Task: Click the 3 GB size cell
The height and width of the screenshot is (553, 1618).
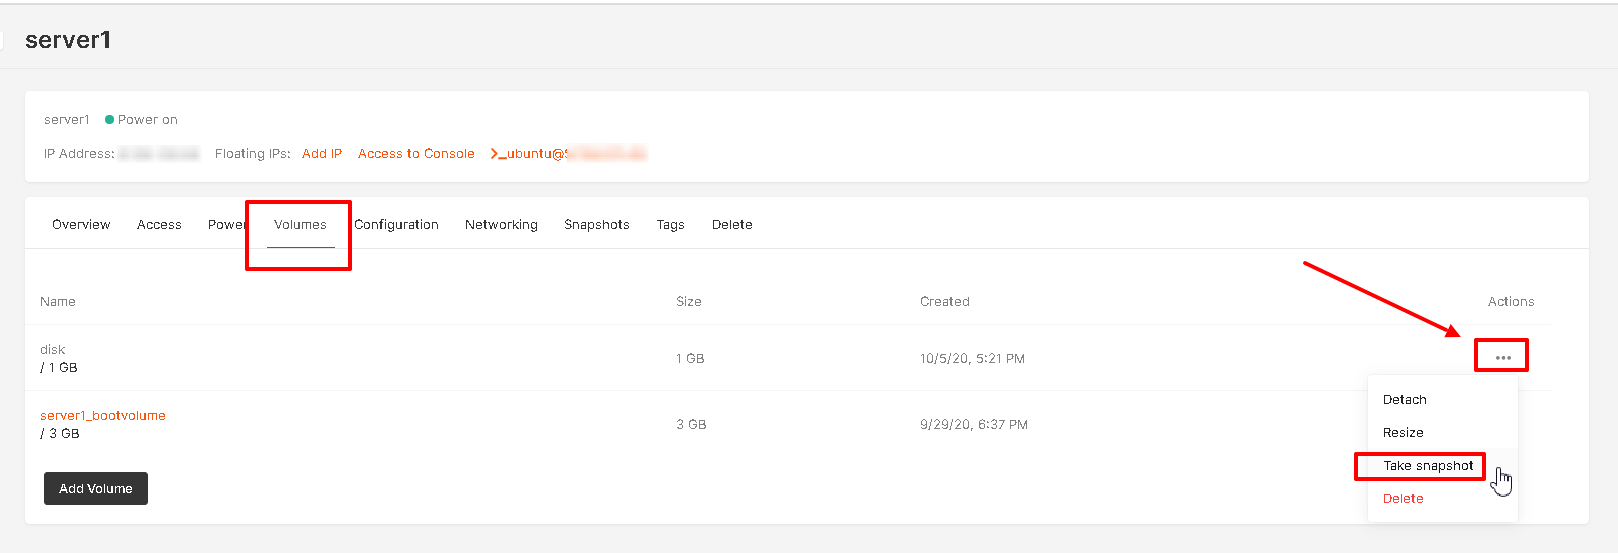Action: tap(691, 424)
